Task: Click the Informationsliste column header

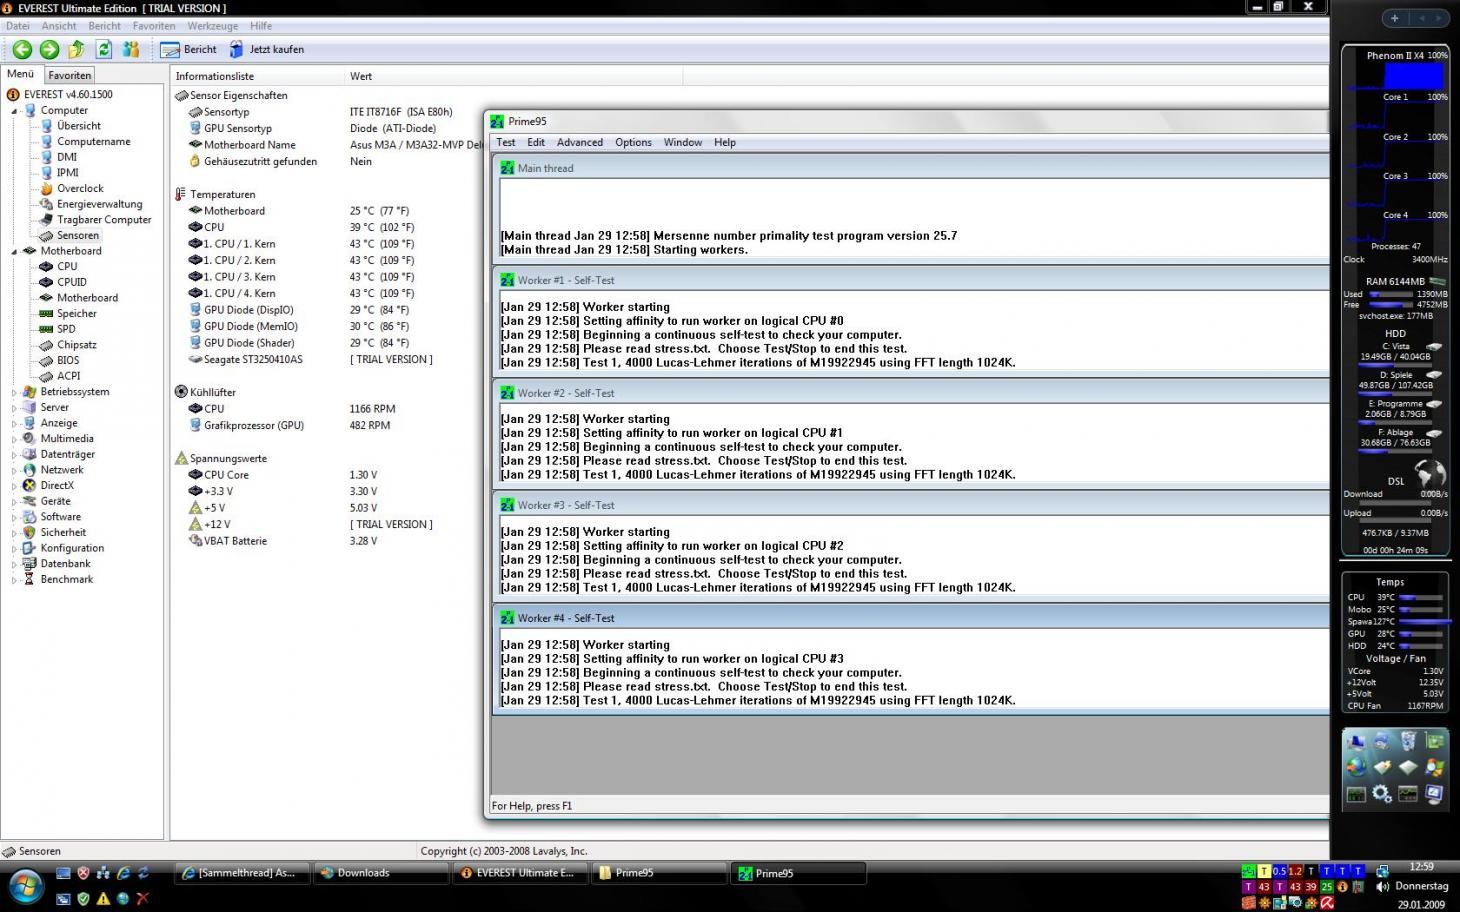Action: tap(257, 76)
